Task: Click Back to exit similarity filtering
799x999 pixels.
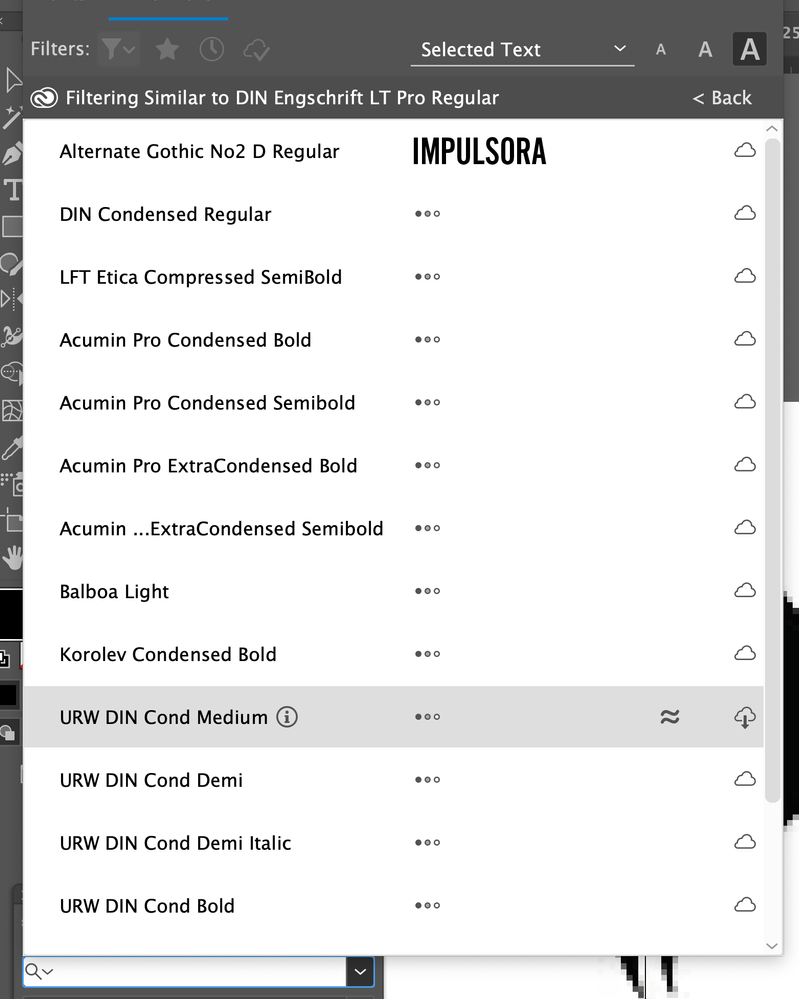Action: click(722, 97)
